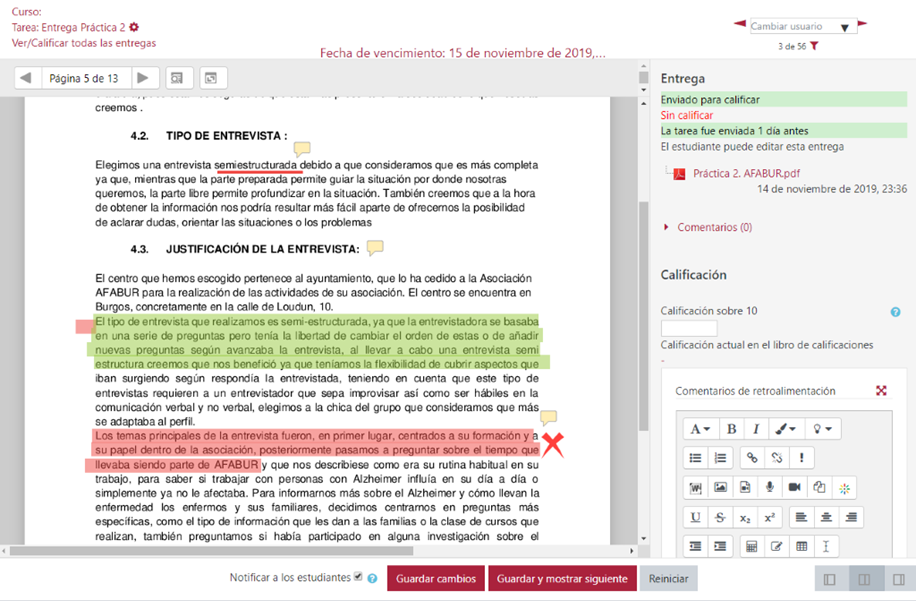Indent text in feedback editor
The width and height of the screenshot is (916, 601).
coord(720,546)
